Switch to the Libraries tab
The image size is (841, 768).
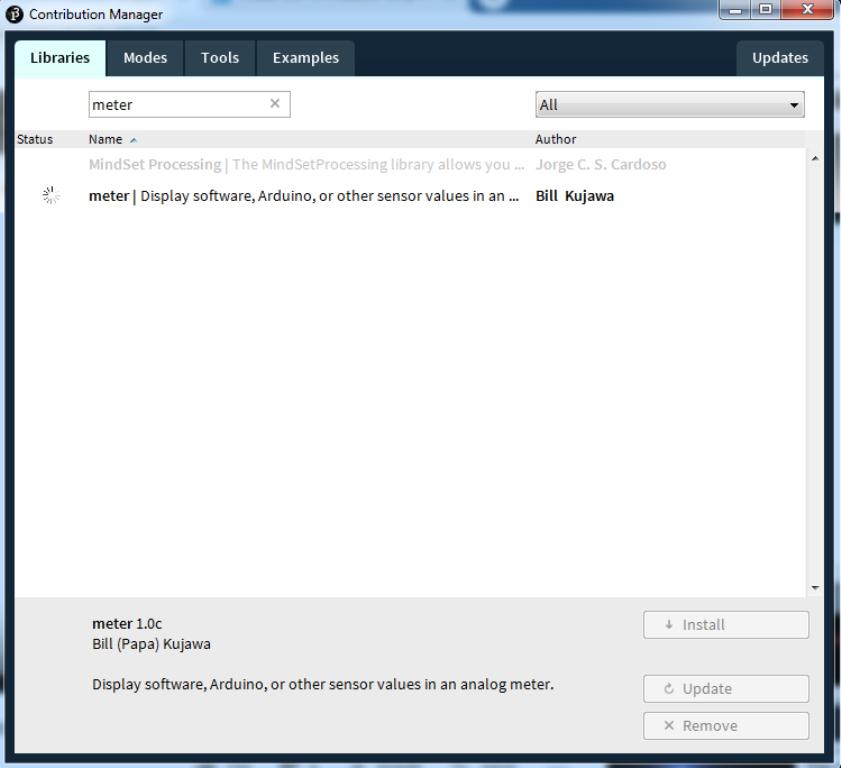pos(60,58)
